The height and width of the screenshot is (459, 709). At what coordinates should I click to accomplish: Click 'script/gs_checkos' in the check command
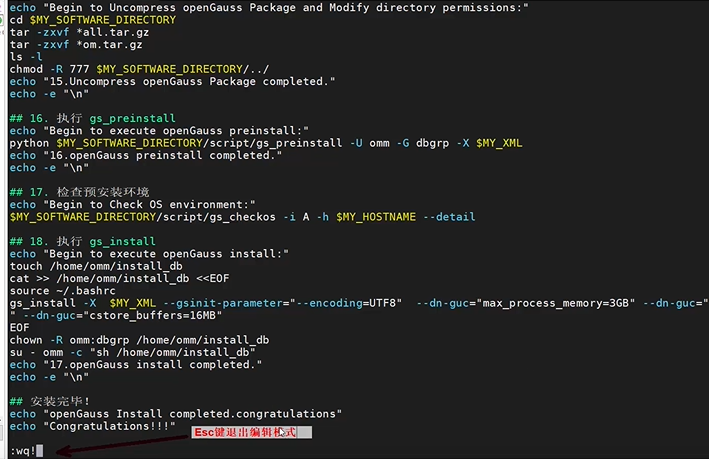click(x=219, y=217)
